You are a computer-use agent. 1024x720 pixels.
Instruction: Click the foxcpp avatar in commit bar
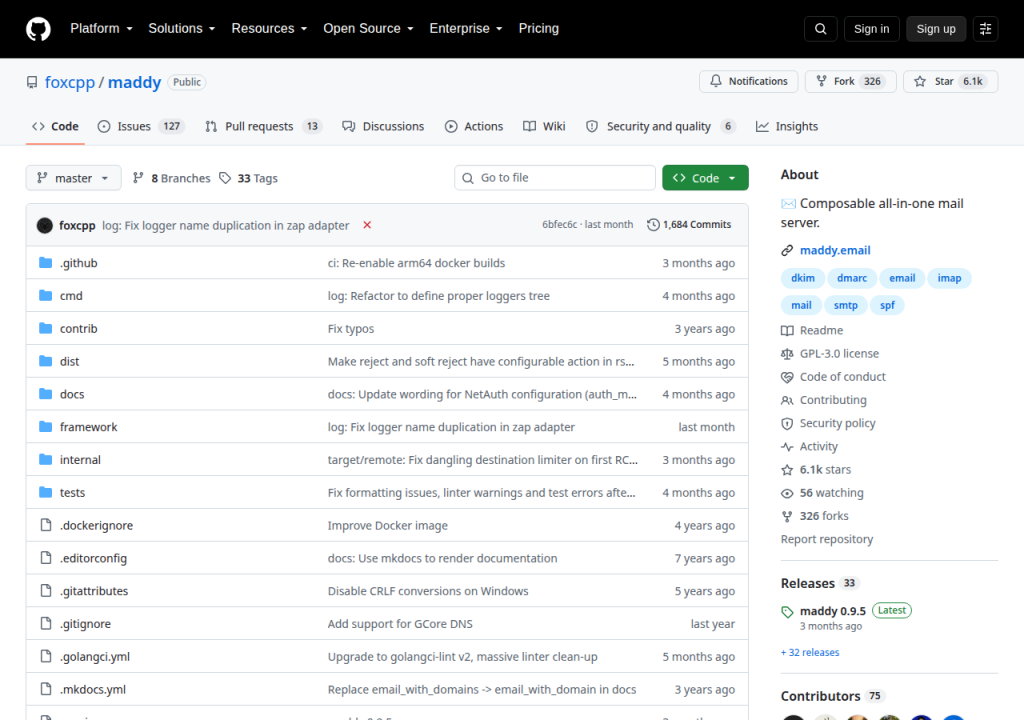(x=44, y=225)
